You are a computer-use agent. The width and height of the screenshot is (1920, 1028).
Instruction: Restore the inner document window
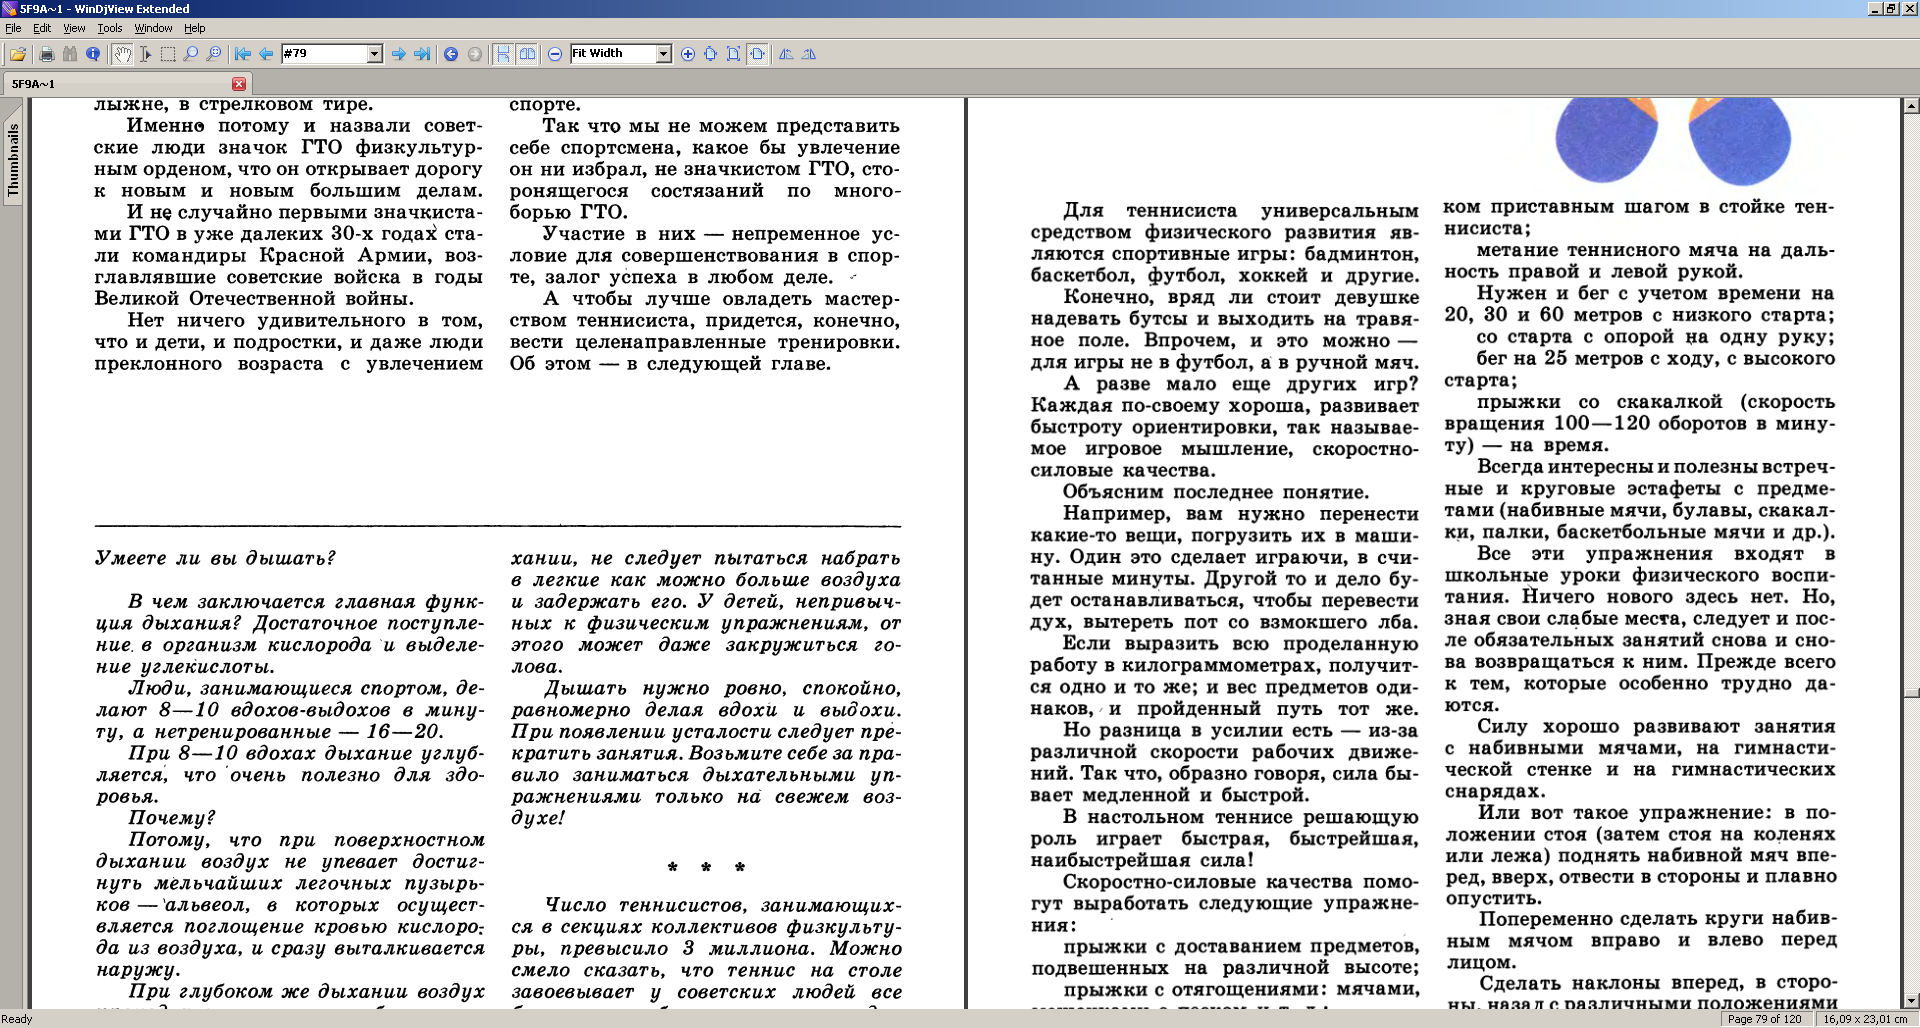[1891, 9]
